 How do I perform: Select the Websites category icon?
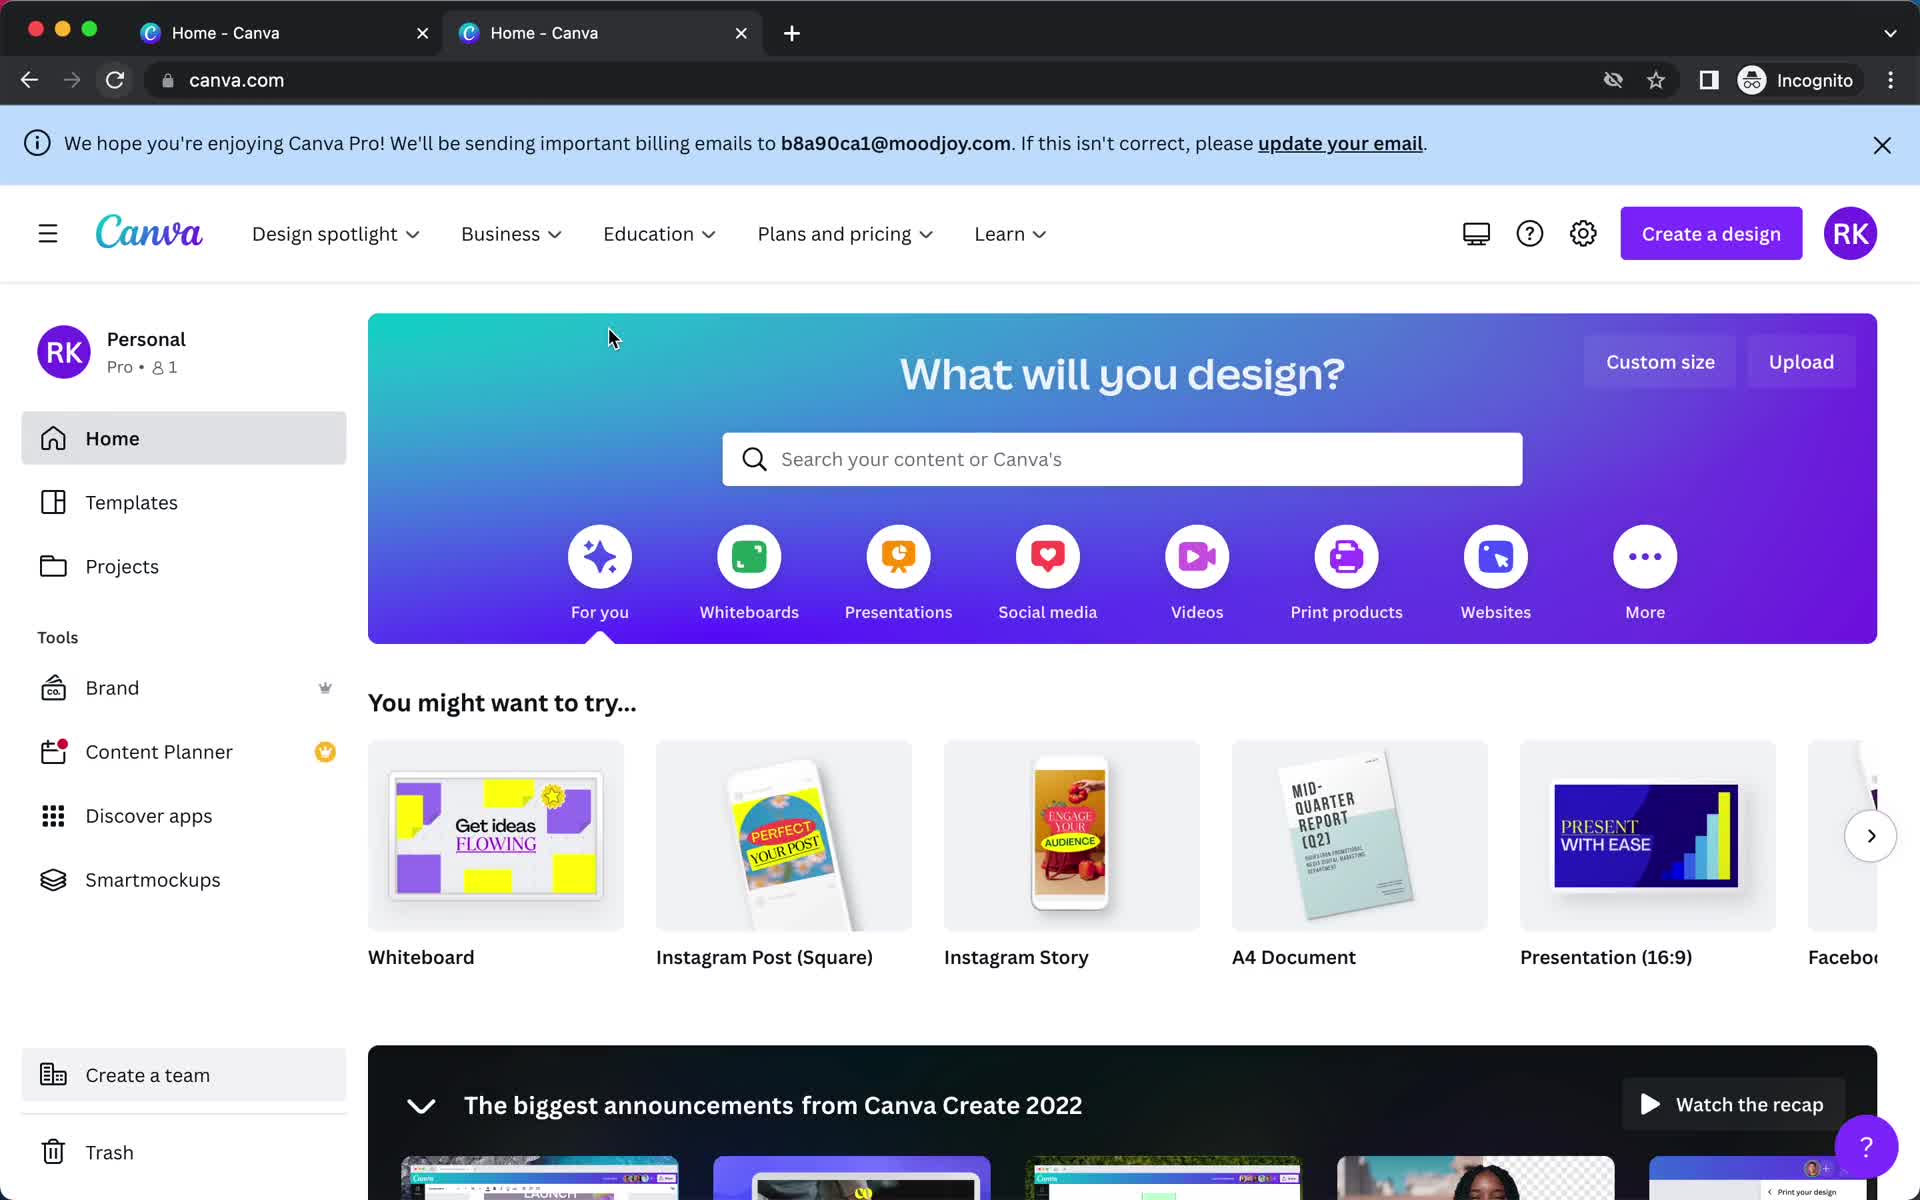[x=1496, y=557]
